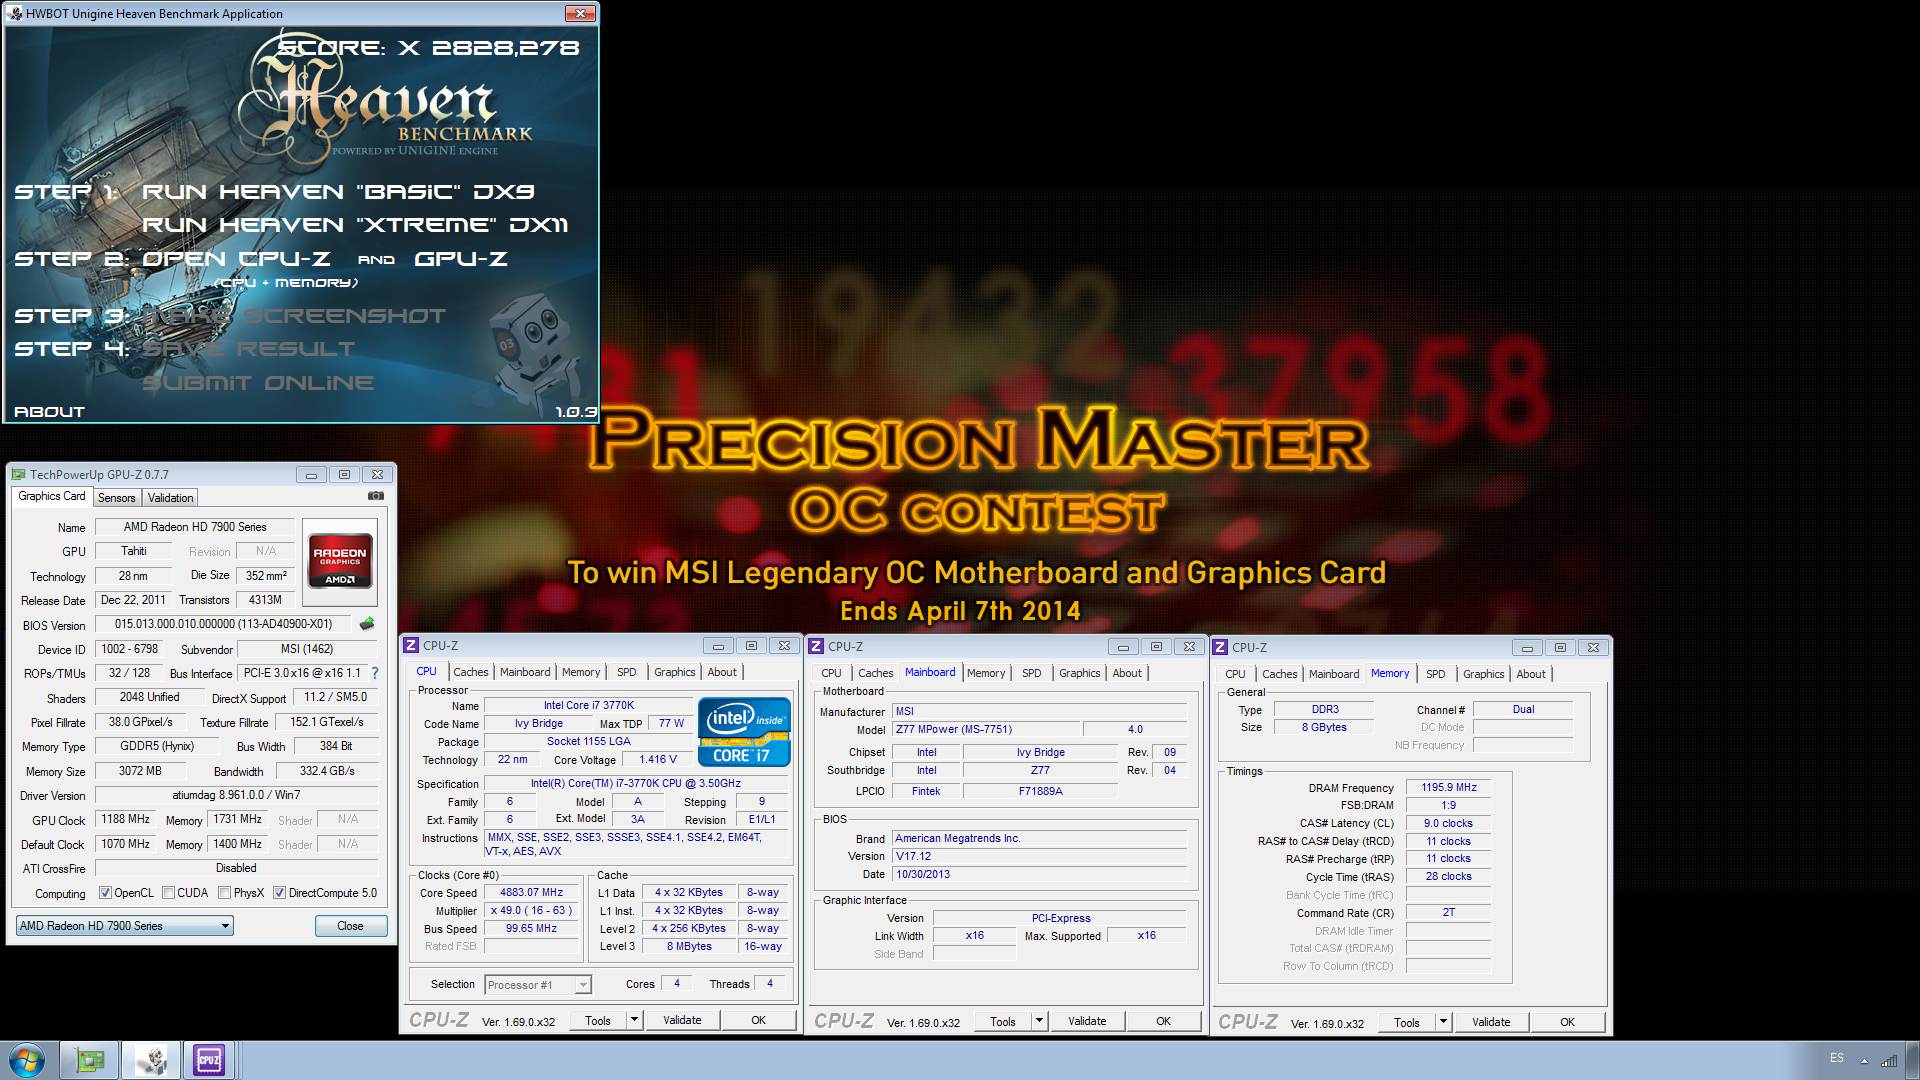Open Graphics tab in Mainboard CPU-Z window
The height and width of the screenshot is (1080, 1920).
tap(1079, 673)
